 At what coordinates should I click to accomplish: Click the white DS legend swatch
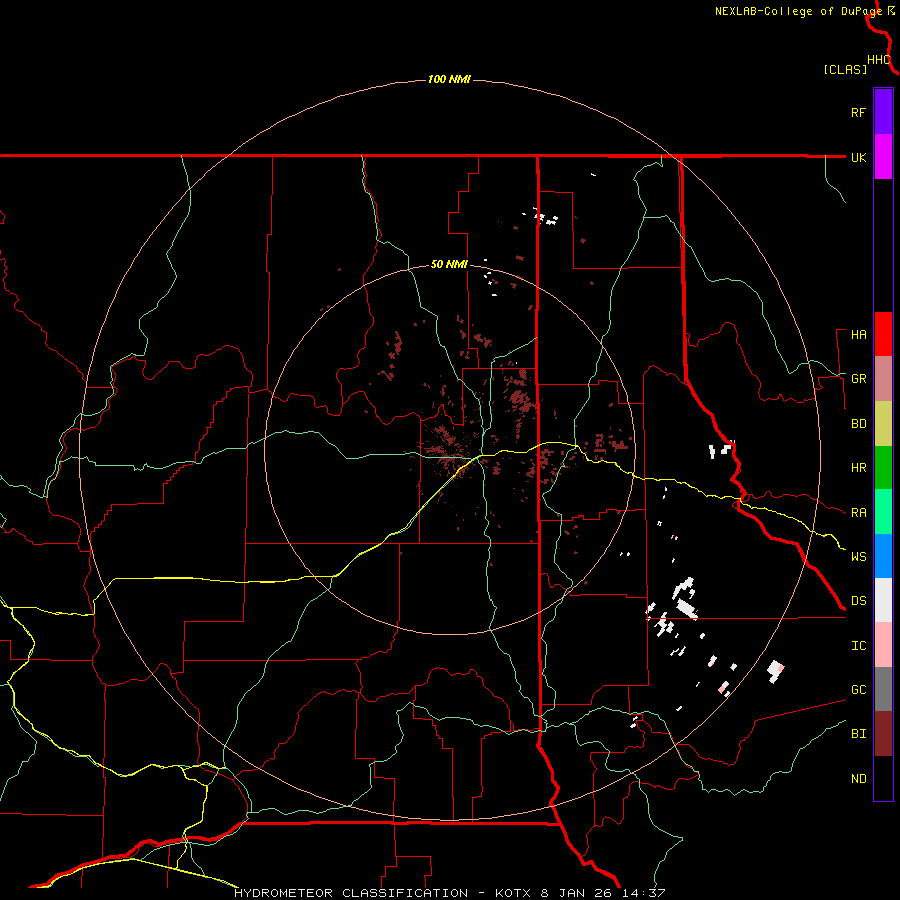(883, 600)
